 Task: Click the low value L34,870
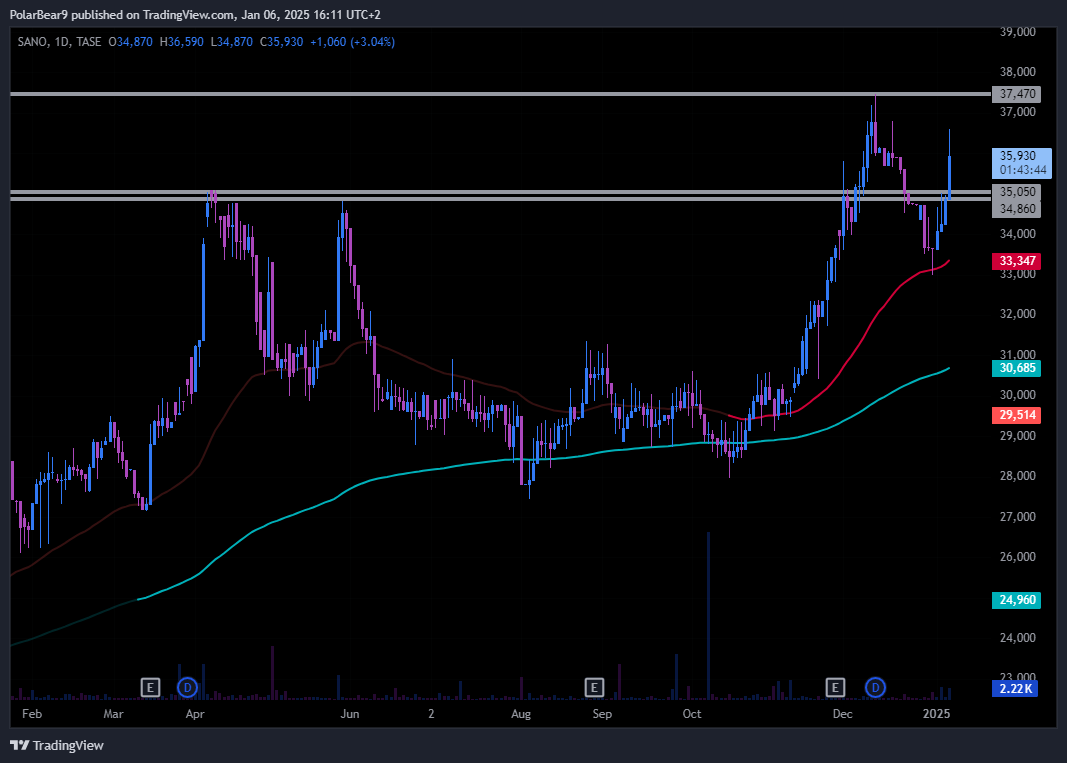232,42
